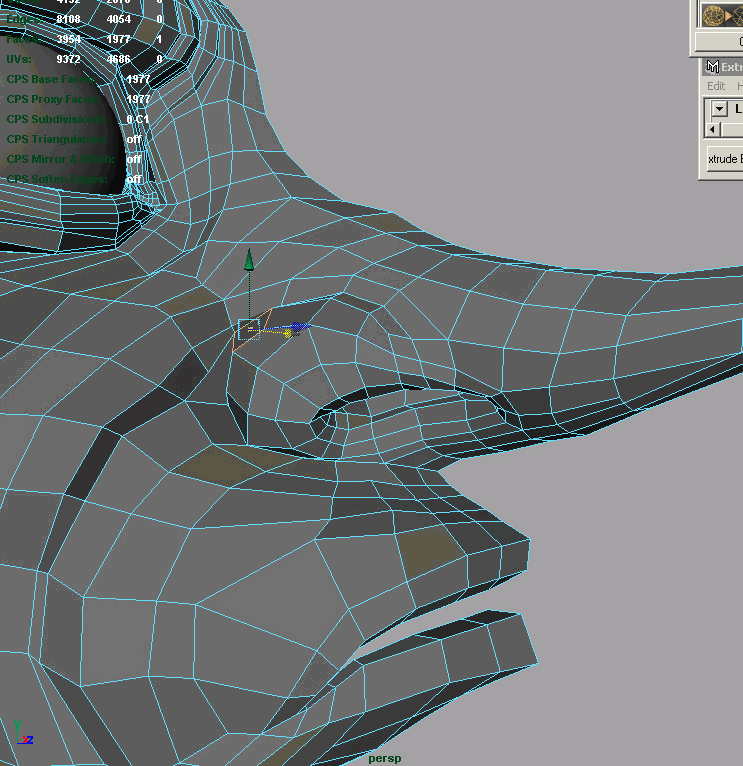Open the dropdown arrow in Extrude window
This screenshot has width=743, height=766.
tap(719, 109)
